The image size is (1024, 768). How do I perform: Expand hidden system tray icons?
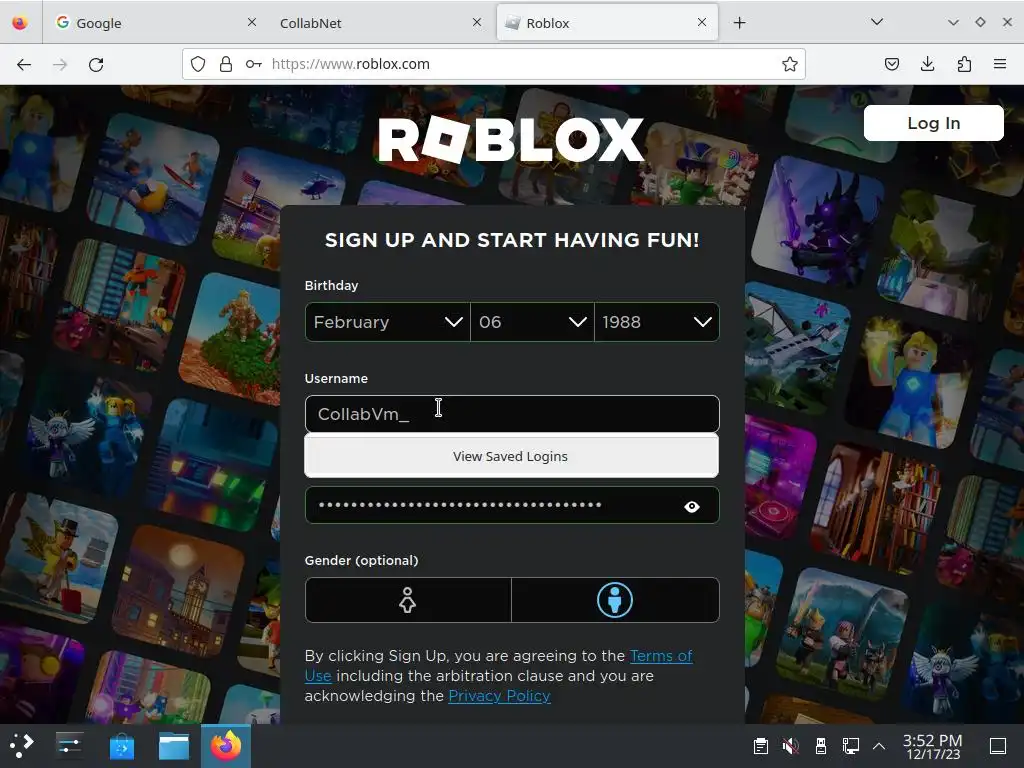879,745
